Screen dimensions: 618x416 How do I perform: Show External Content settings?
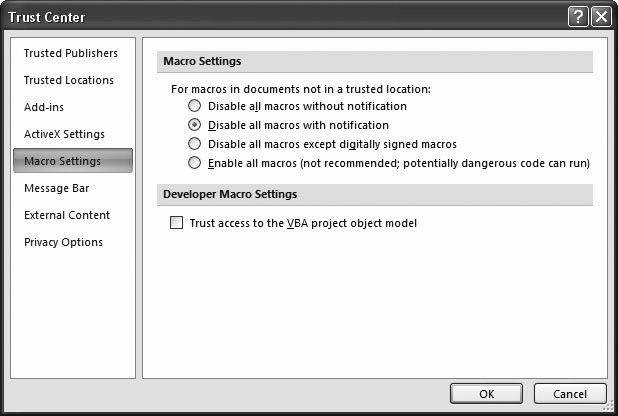(x=67, y=215)
